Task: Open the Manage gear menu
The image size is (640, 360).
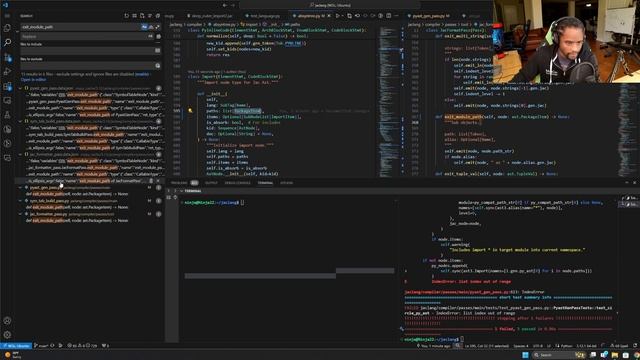Action: pyautogui.click(x=7, y=335)
